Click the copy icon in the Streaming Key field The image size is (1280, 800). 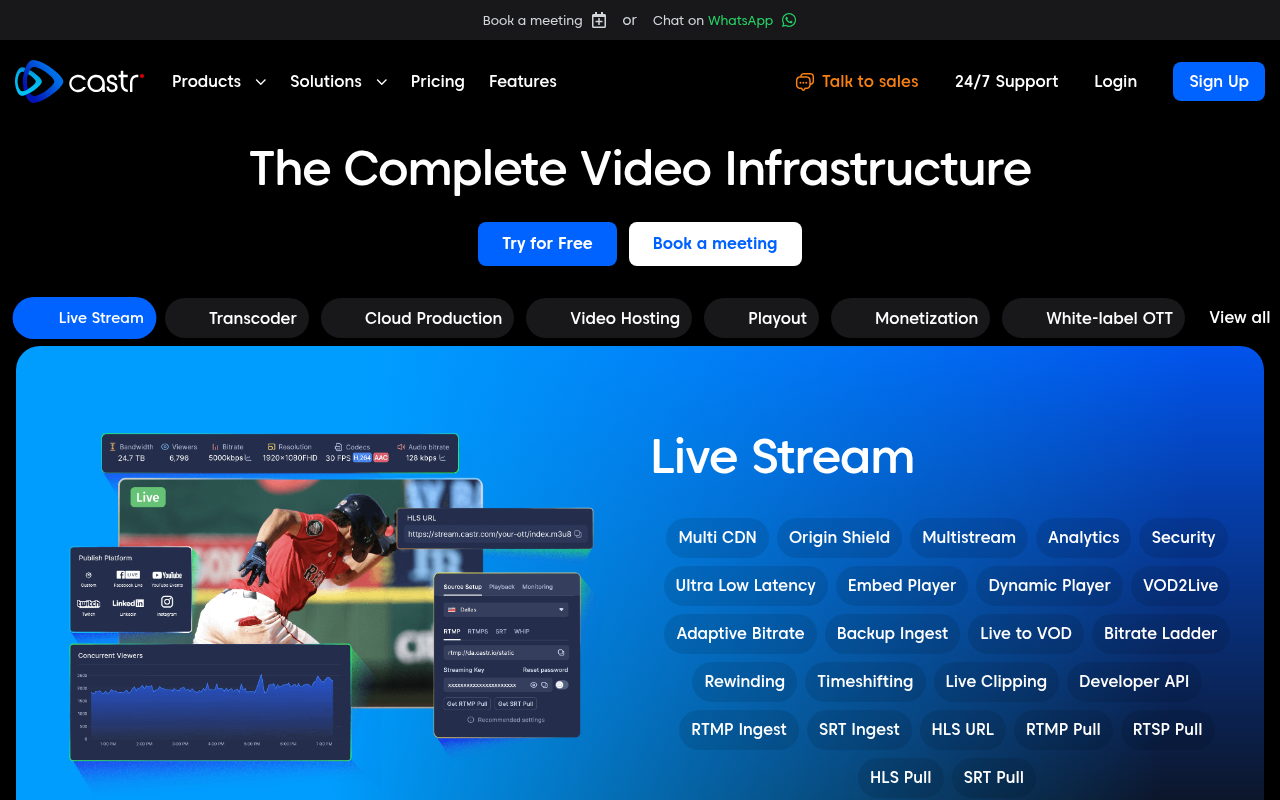(x=544, y=685)
